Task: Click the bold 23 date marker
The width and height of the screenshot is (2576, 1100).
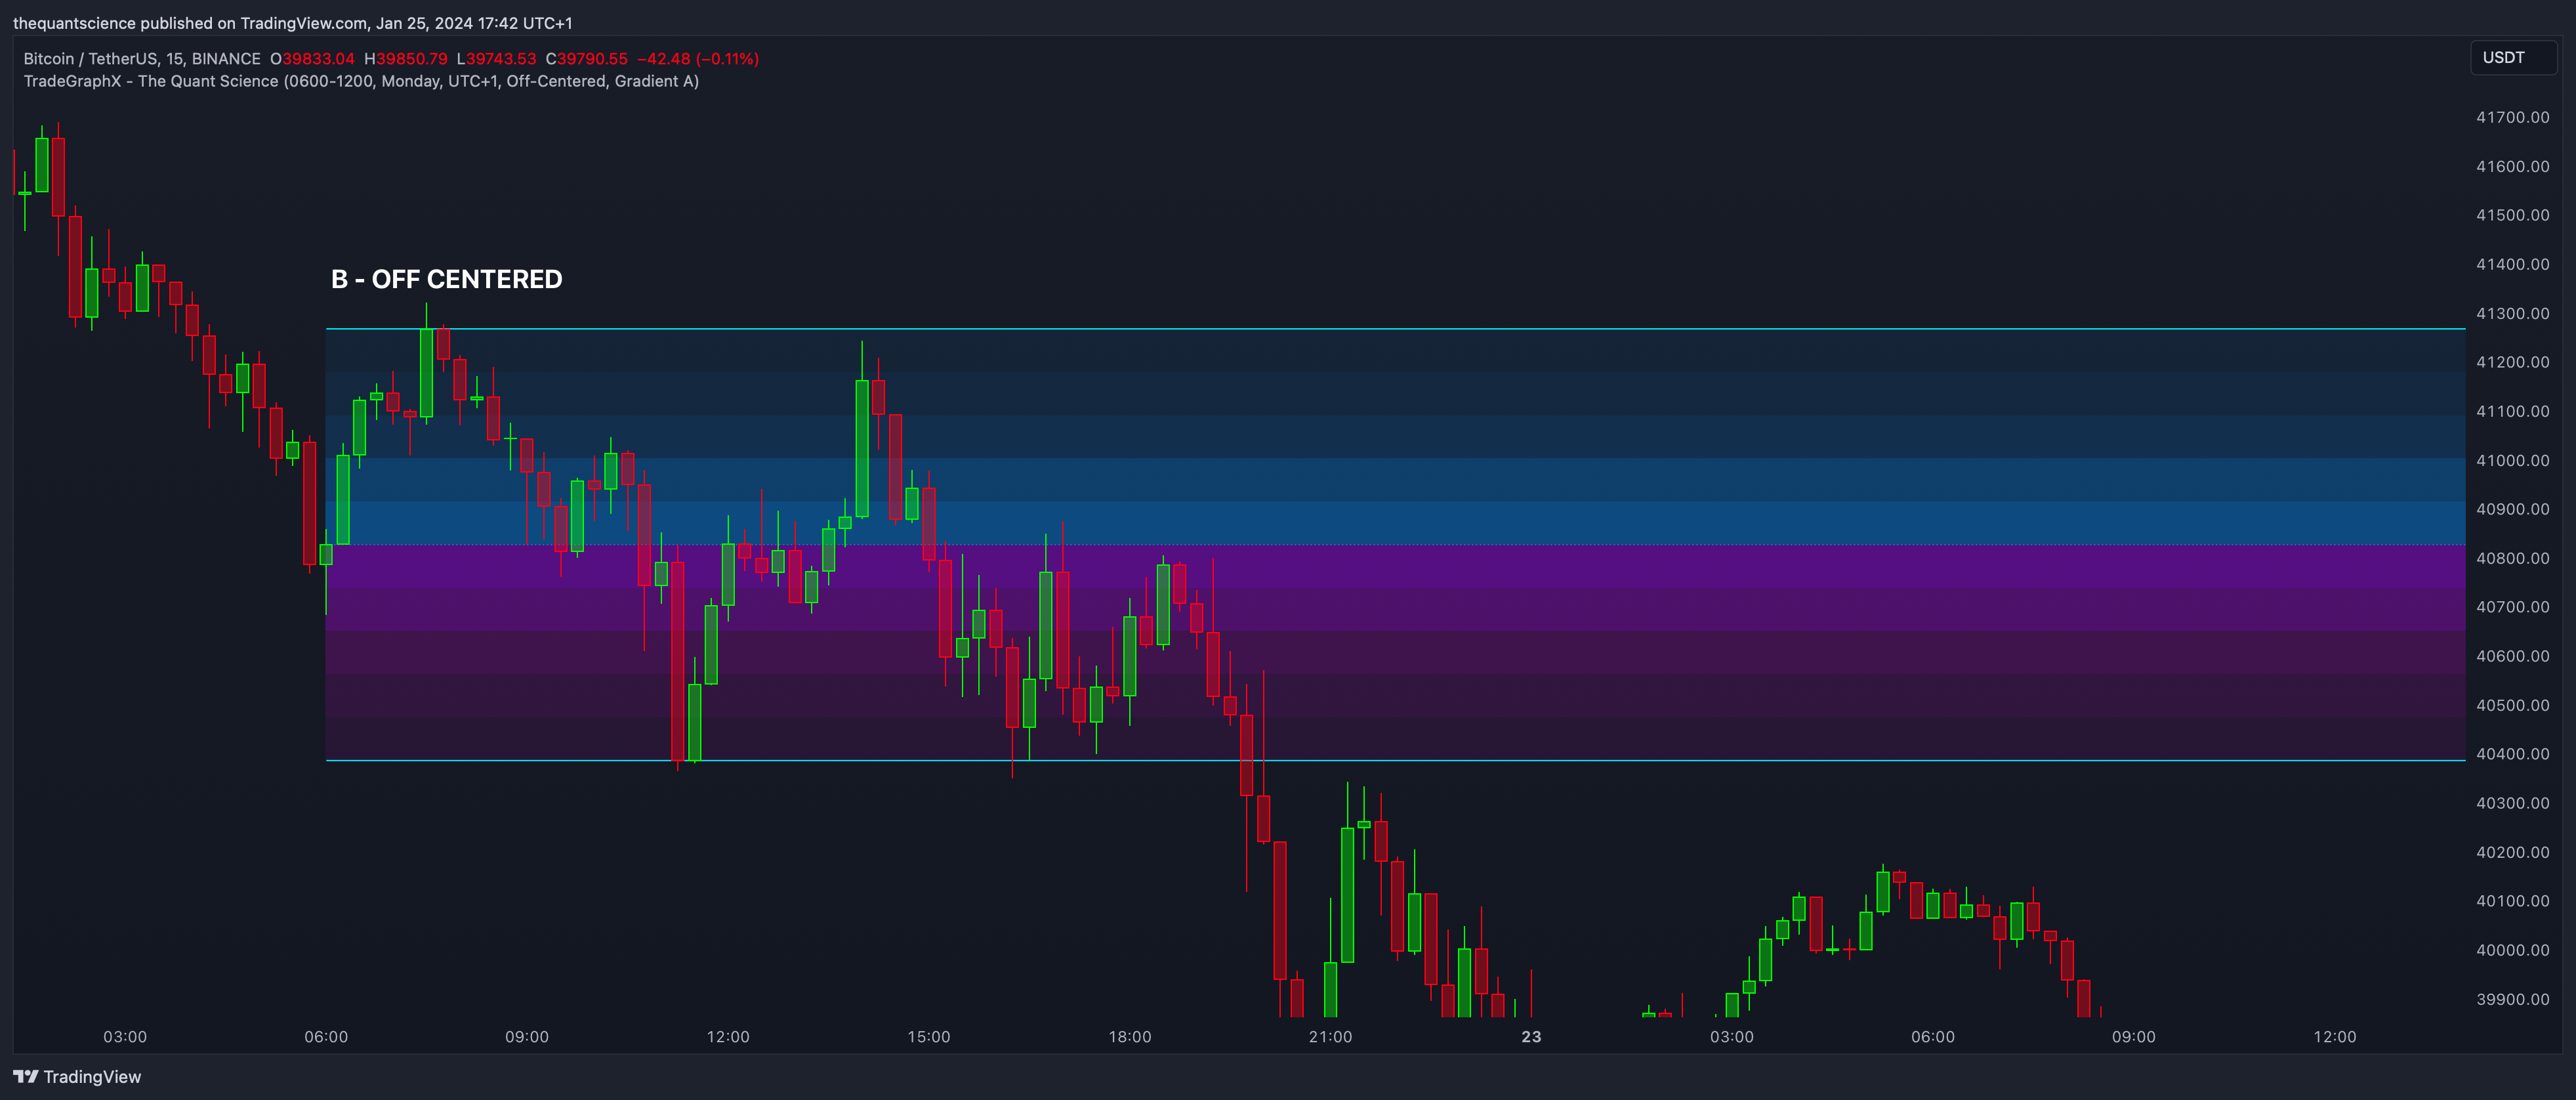Action: pyautogui.click(x=1531, y=1037)
